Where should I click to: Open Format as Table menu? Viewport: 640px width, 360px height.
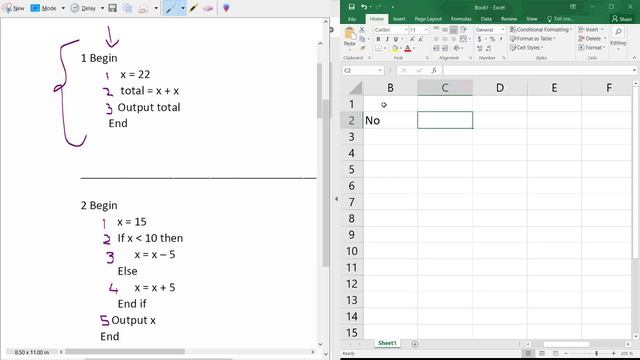(x=533, y=39)
